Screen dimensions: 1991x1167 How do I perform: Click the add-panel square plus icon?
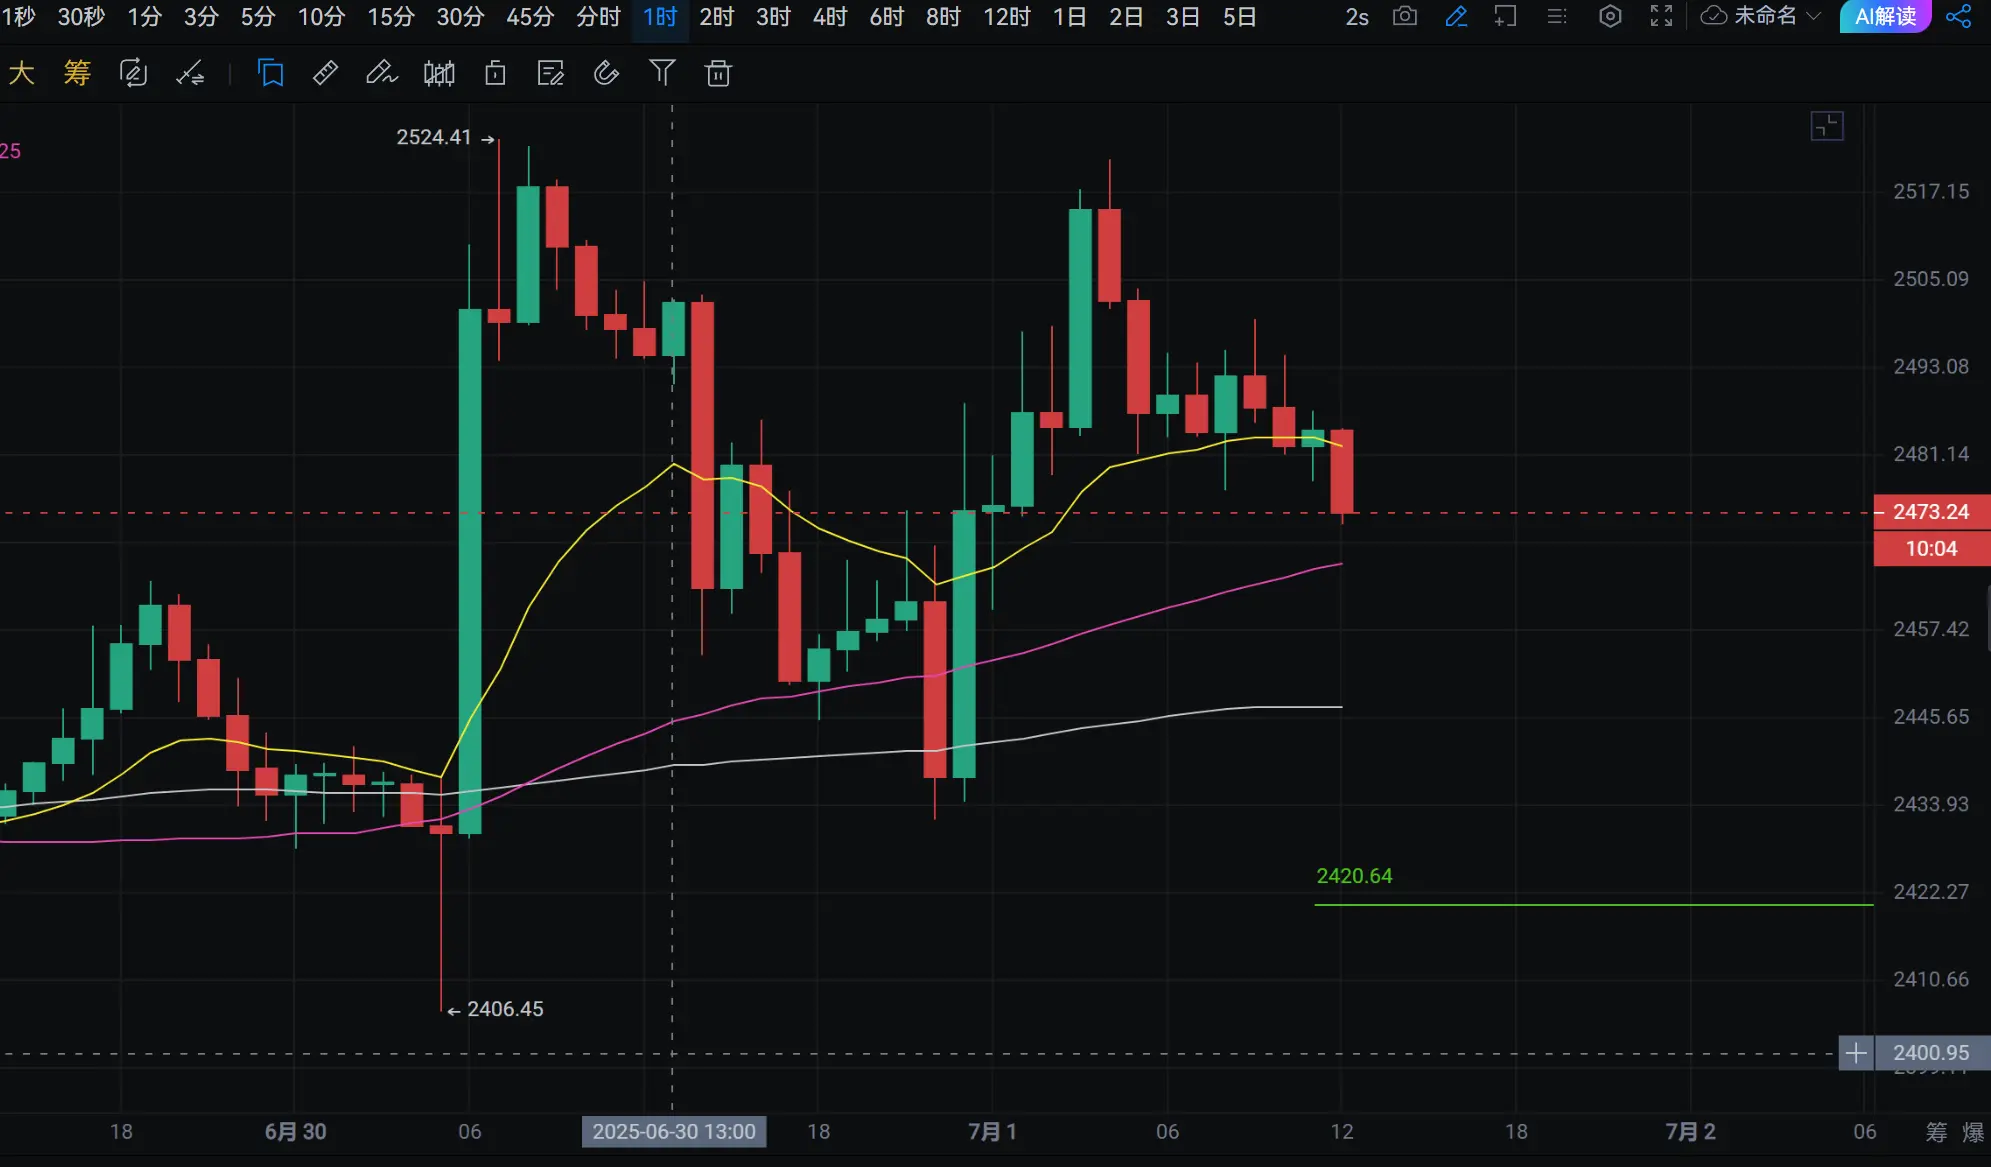tap(1505, 16)
